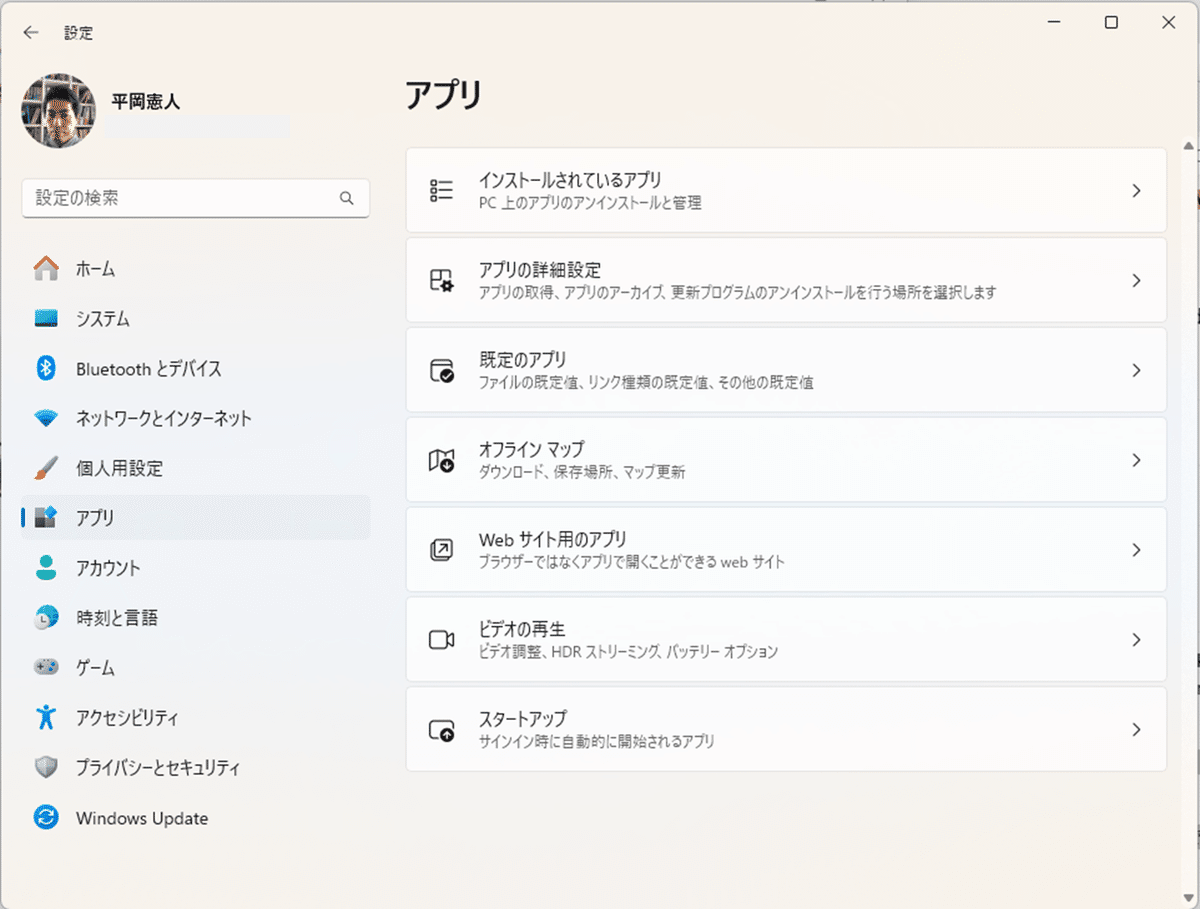Open 時刻と言語 settings

click(195, 618)
